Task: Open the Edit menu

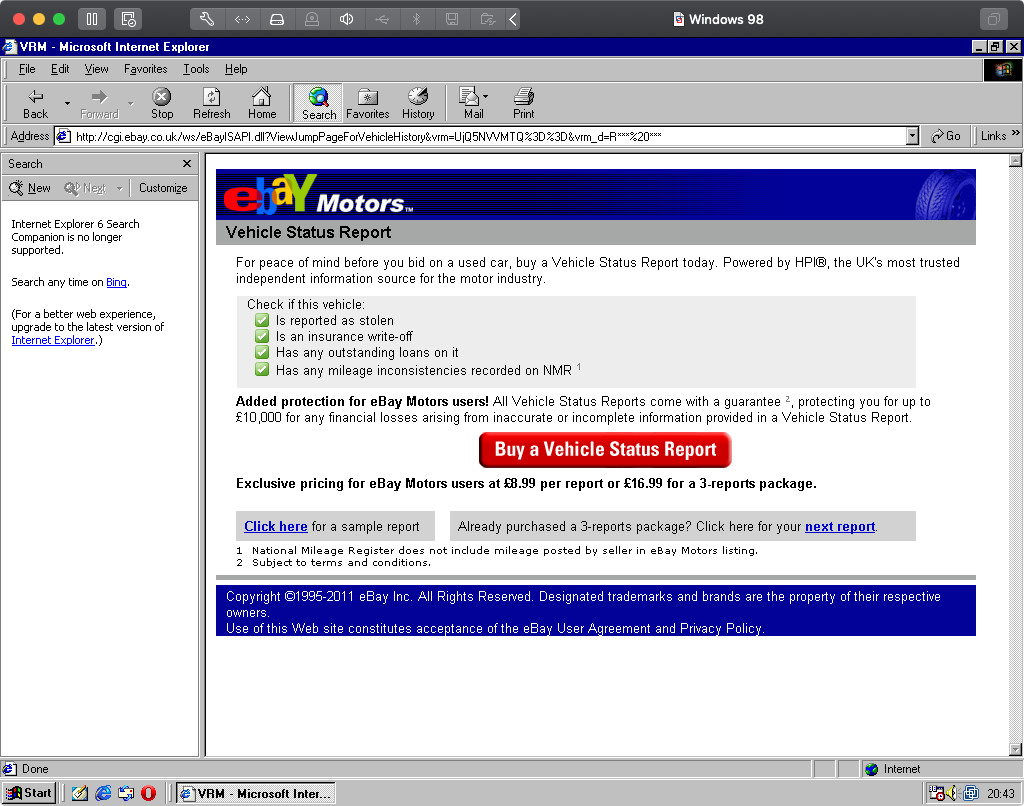Action: [60, 69]
